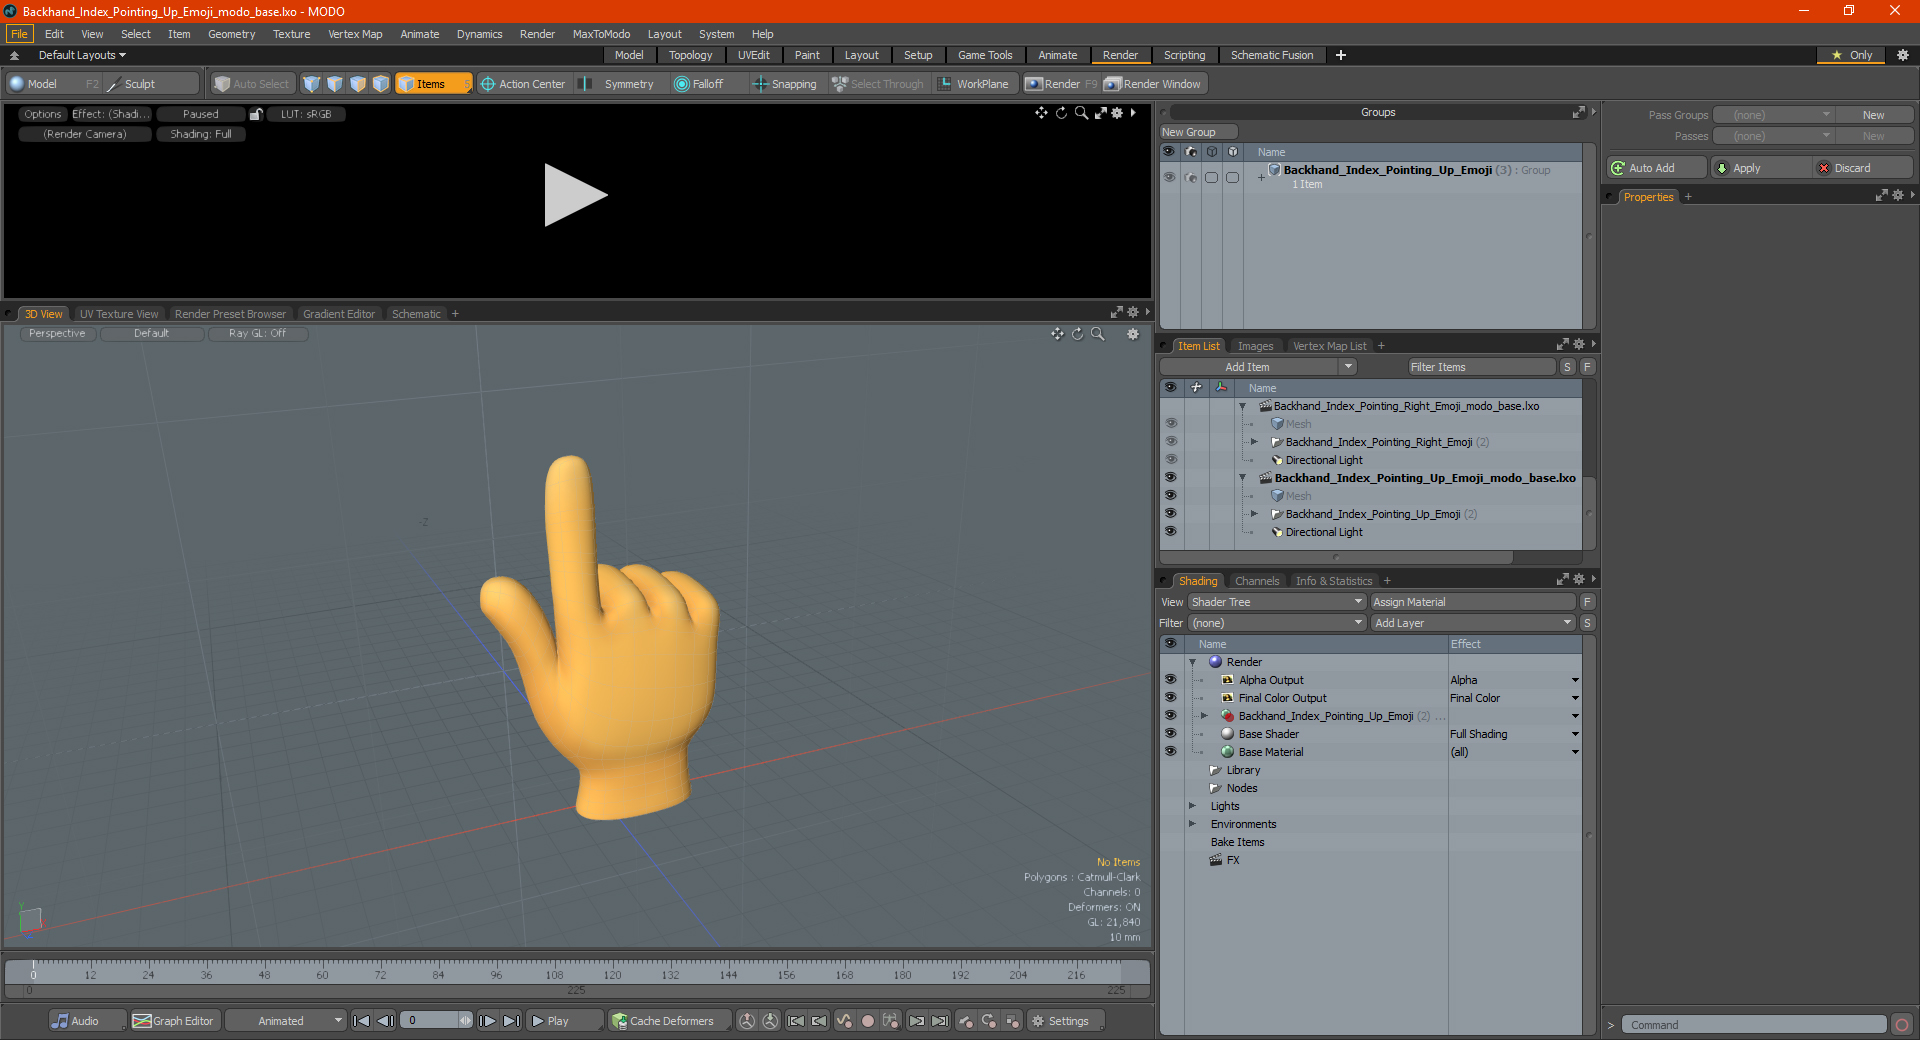Click the Command input field
This screenshot has height=1040, width=1920.
[1753, 1025]
